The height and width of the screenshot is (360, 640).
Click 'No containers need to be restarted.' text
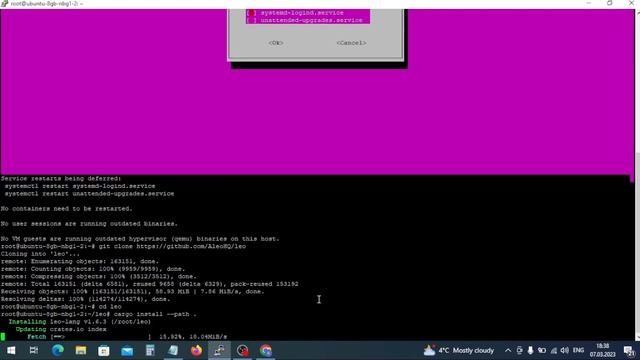pos(67,209)
